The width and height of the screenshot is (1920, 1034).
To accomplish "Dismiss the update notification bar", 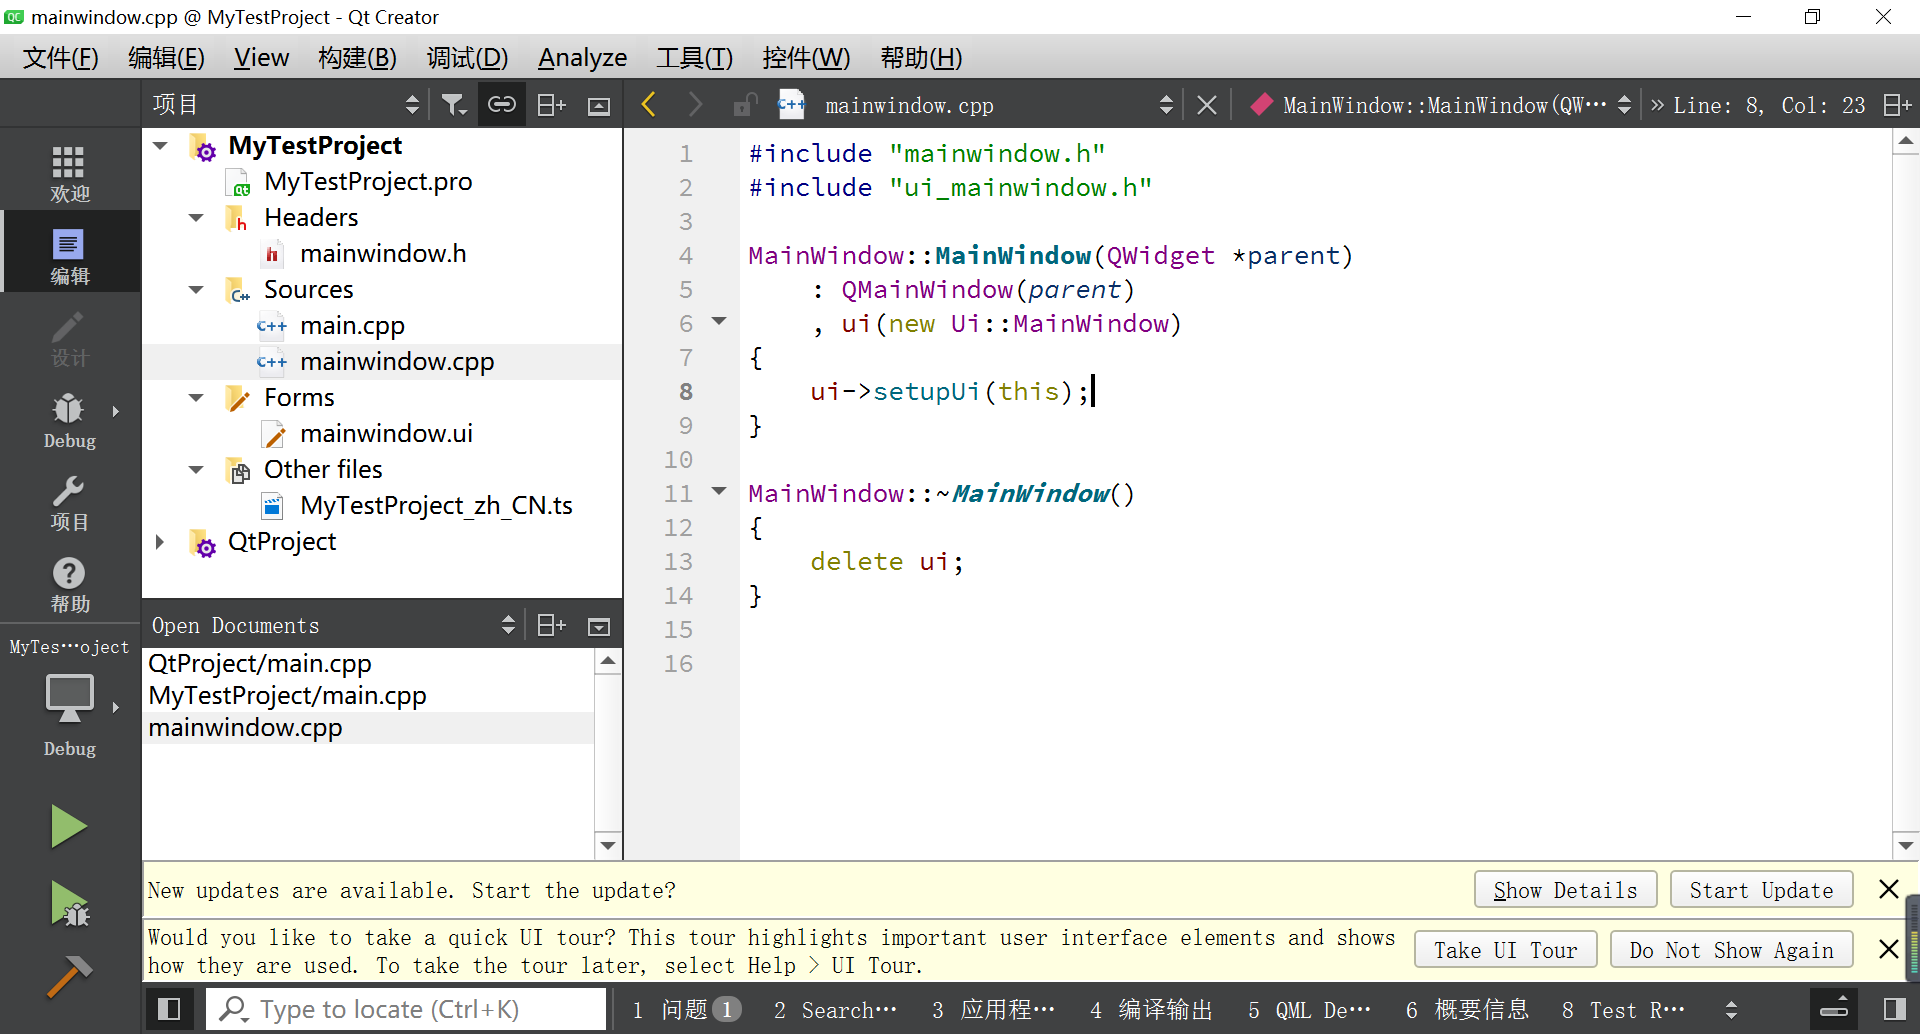I will 1888,889.
